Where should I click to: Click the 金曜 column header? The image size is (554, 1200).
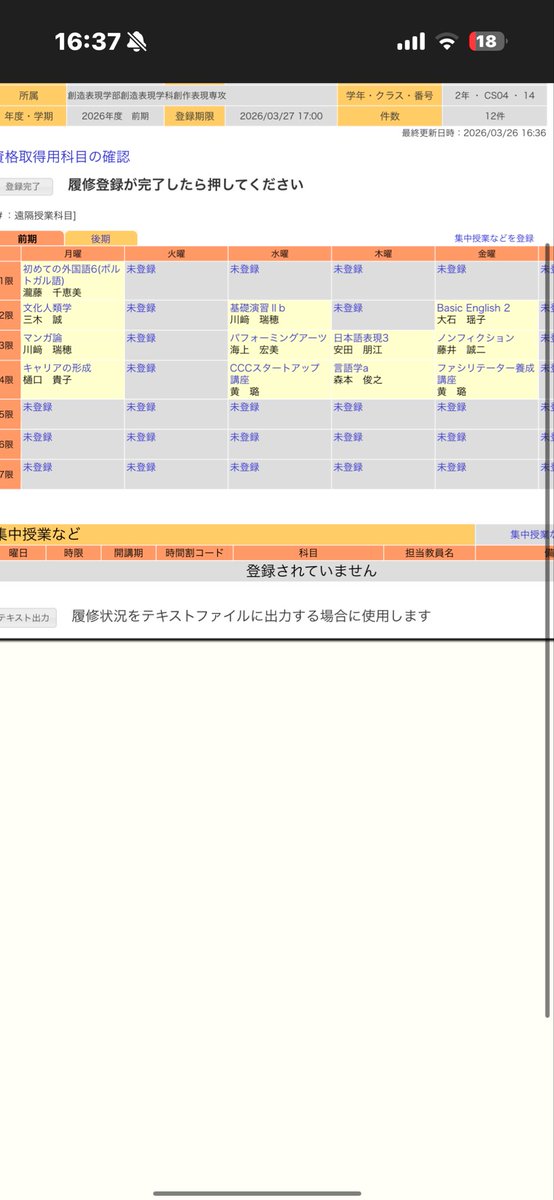click(487, 254)
